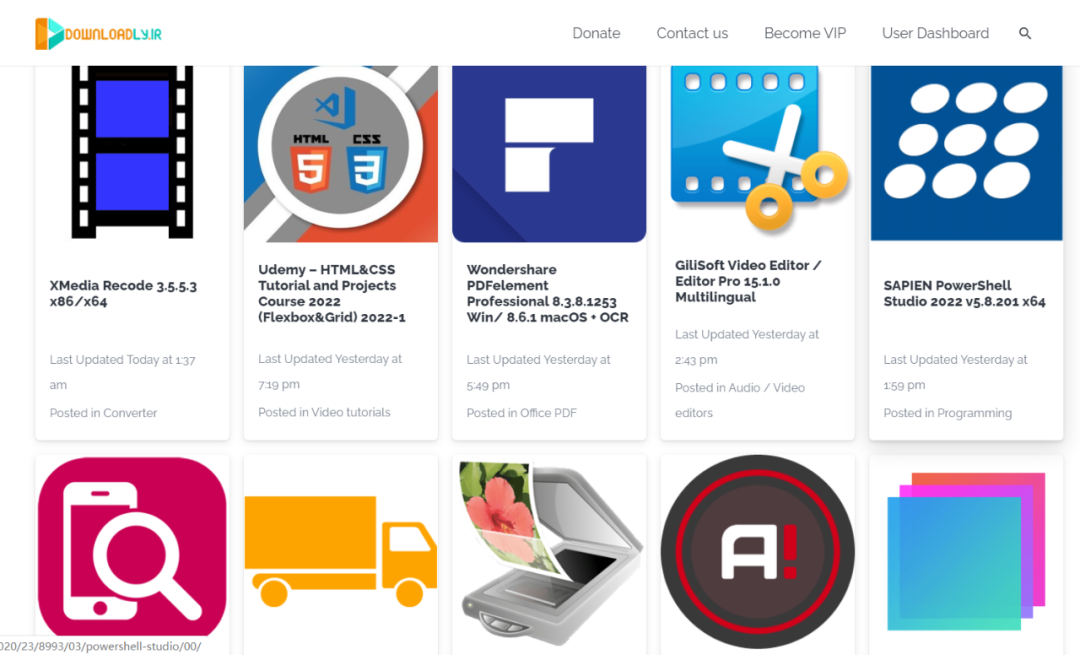This screenshot has height=655, width=1080.
Task: Click the orange delivery truck icon
Action: point(341,551)
